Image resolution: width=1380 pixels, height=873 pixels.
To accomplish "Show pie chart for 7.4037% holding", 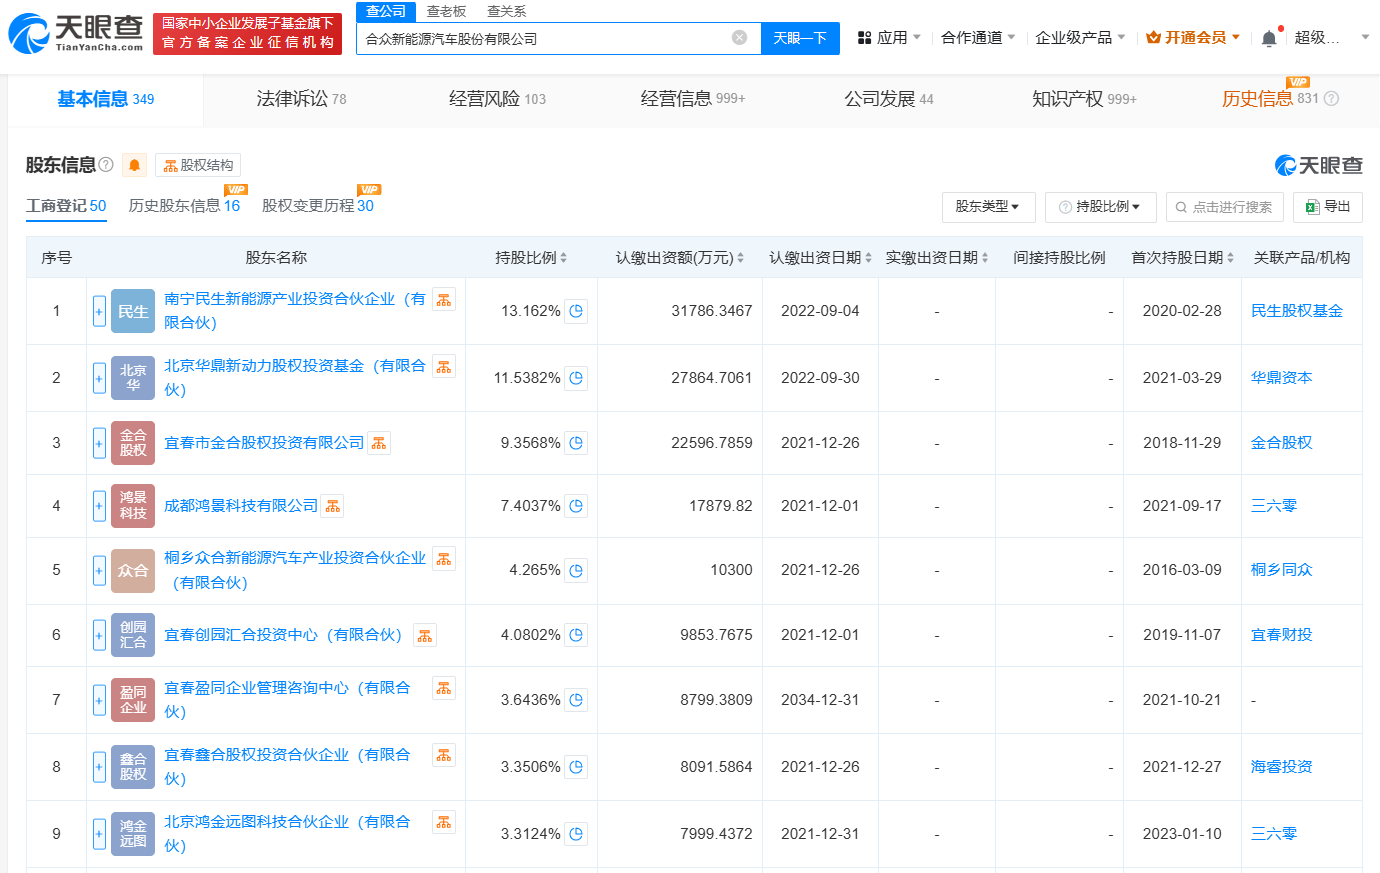I will click(x=576, y=506).
